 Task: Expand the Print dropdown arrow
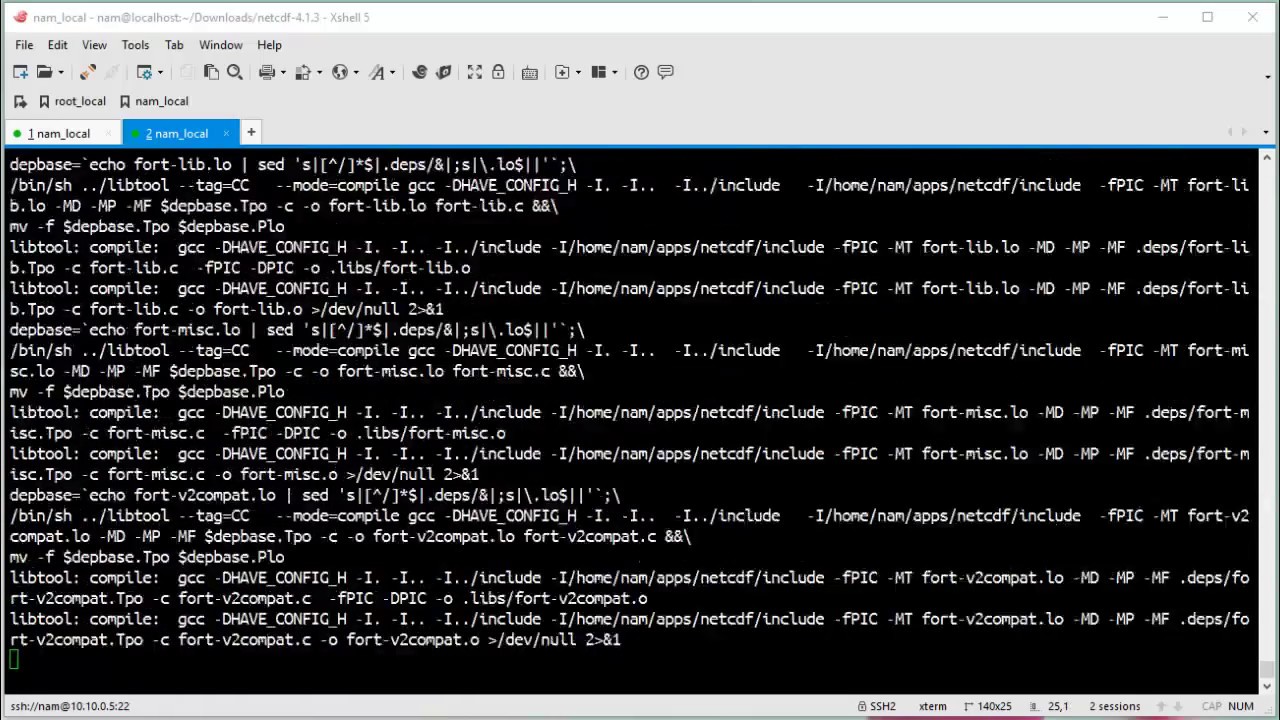tap(283, 72)
